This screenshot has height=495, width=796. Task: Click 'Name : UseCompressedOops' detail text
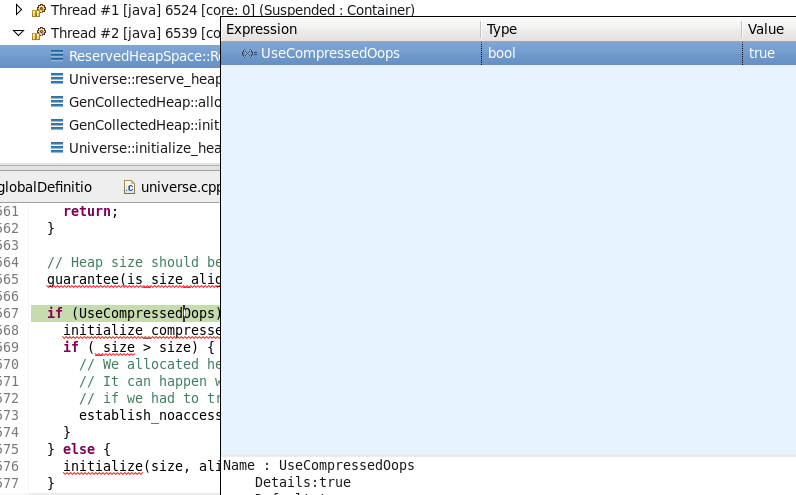click(x=319, y=466)
